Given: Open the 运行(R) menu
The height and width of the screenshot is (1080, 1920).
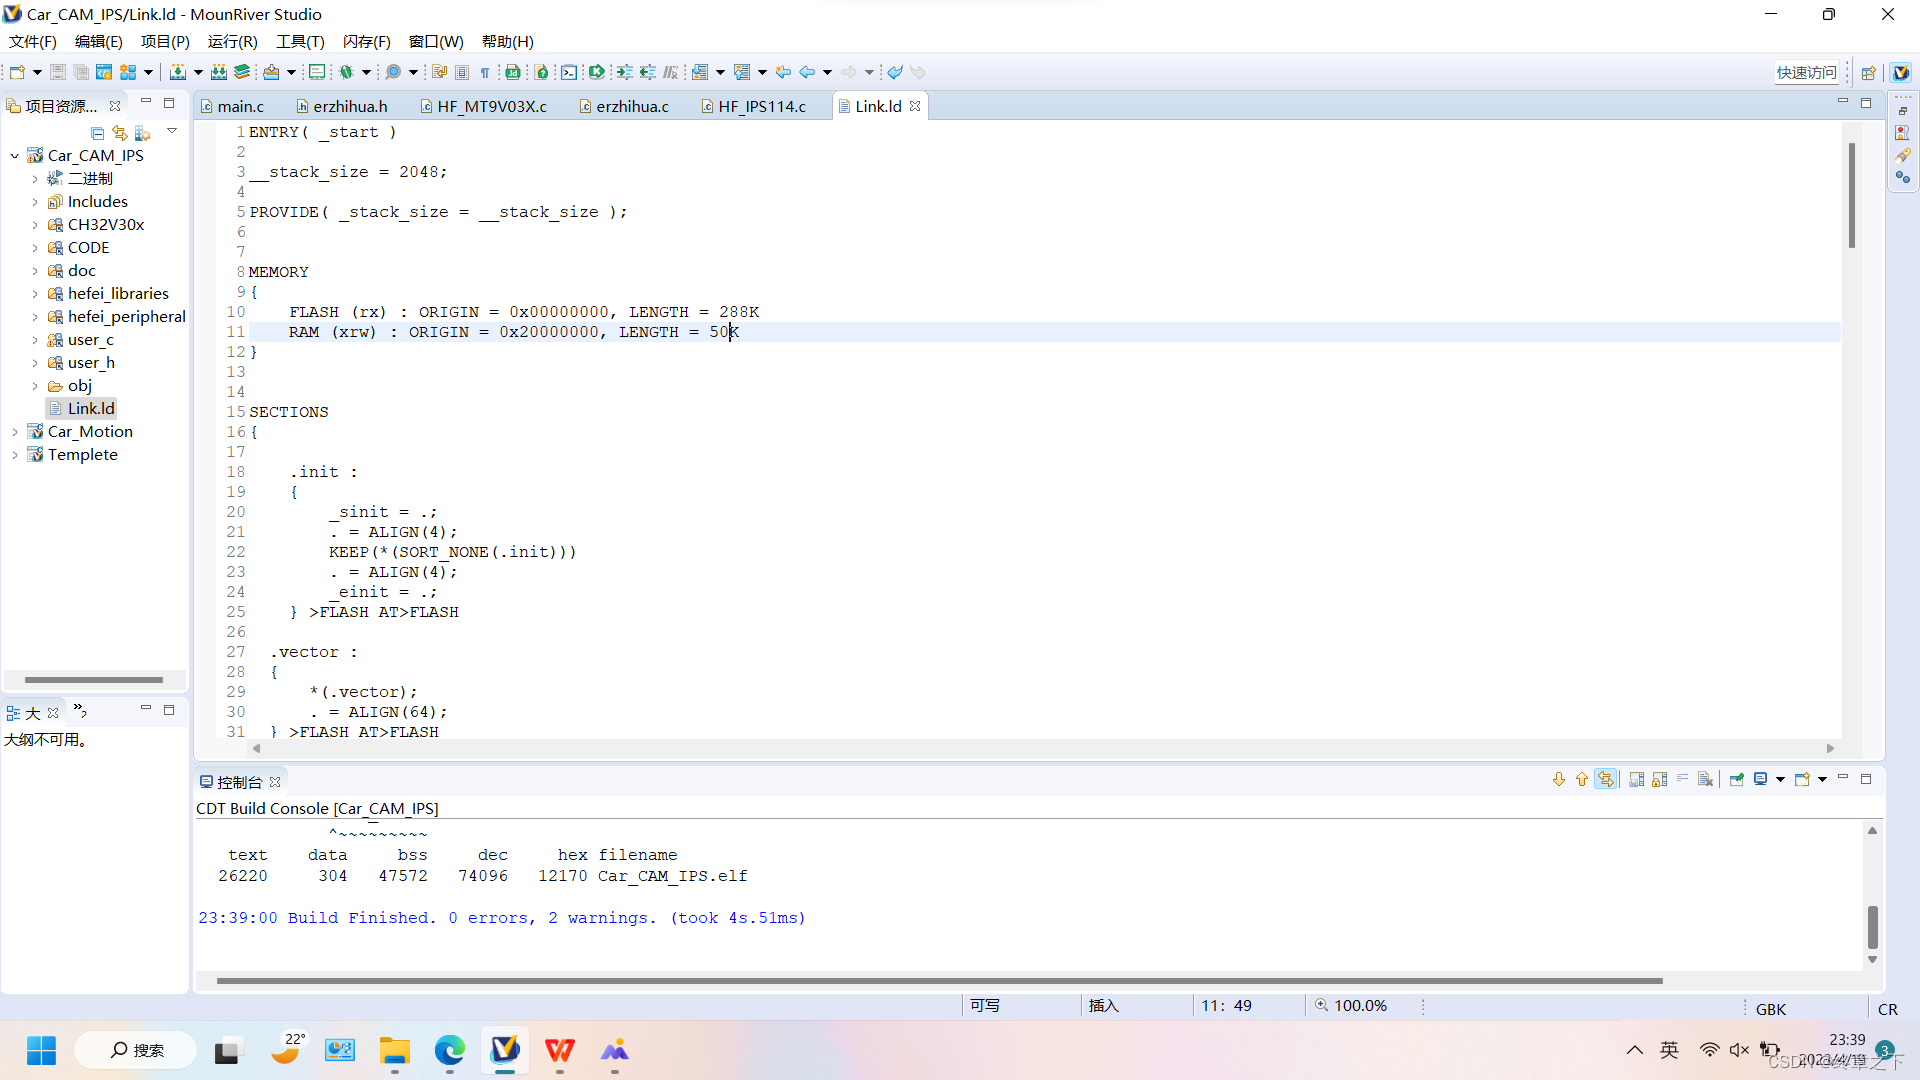Looking at the screenshot, I should click(232, 41).
